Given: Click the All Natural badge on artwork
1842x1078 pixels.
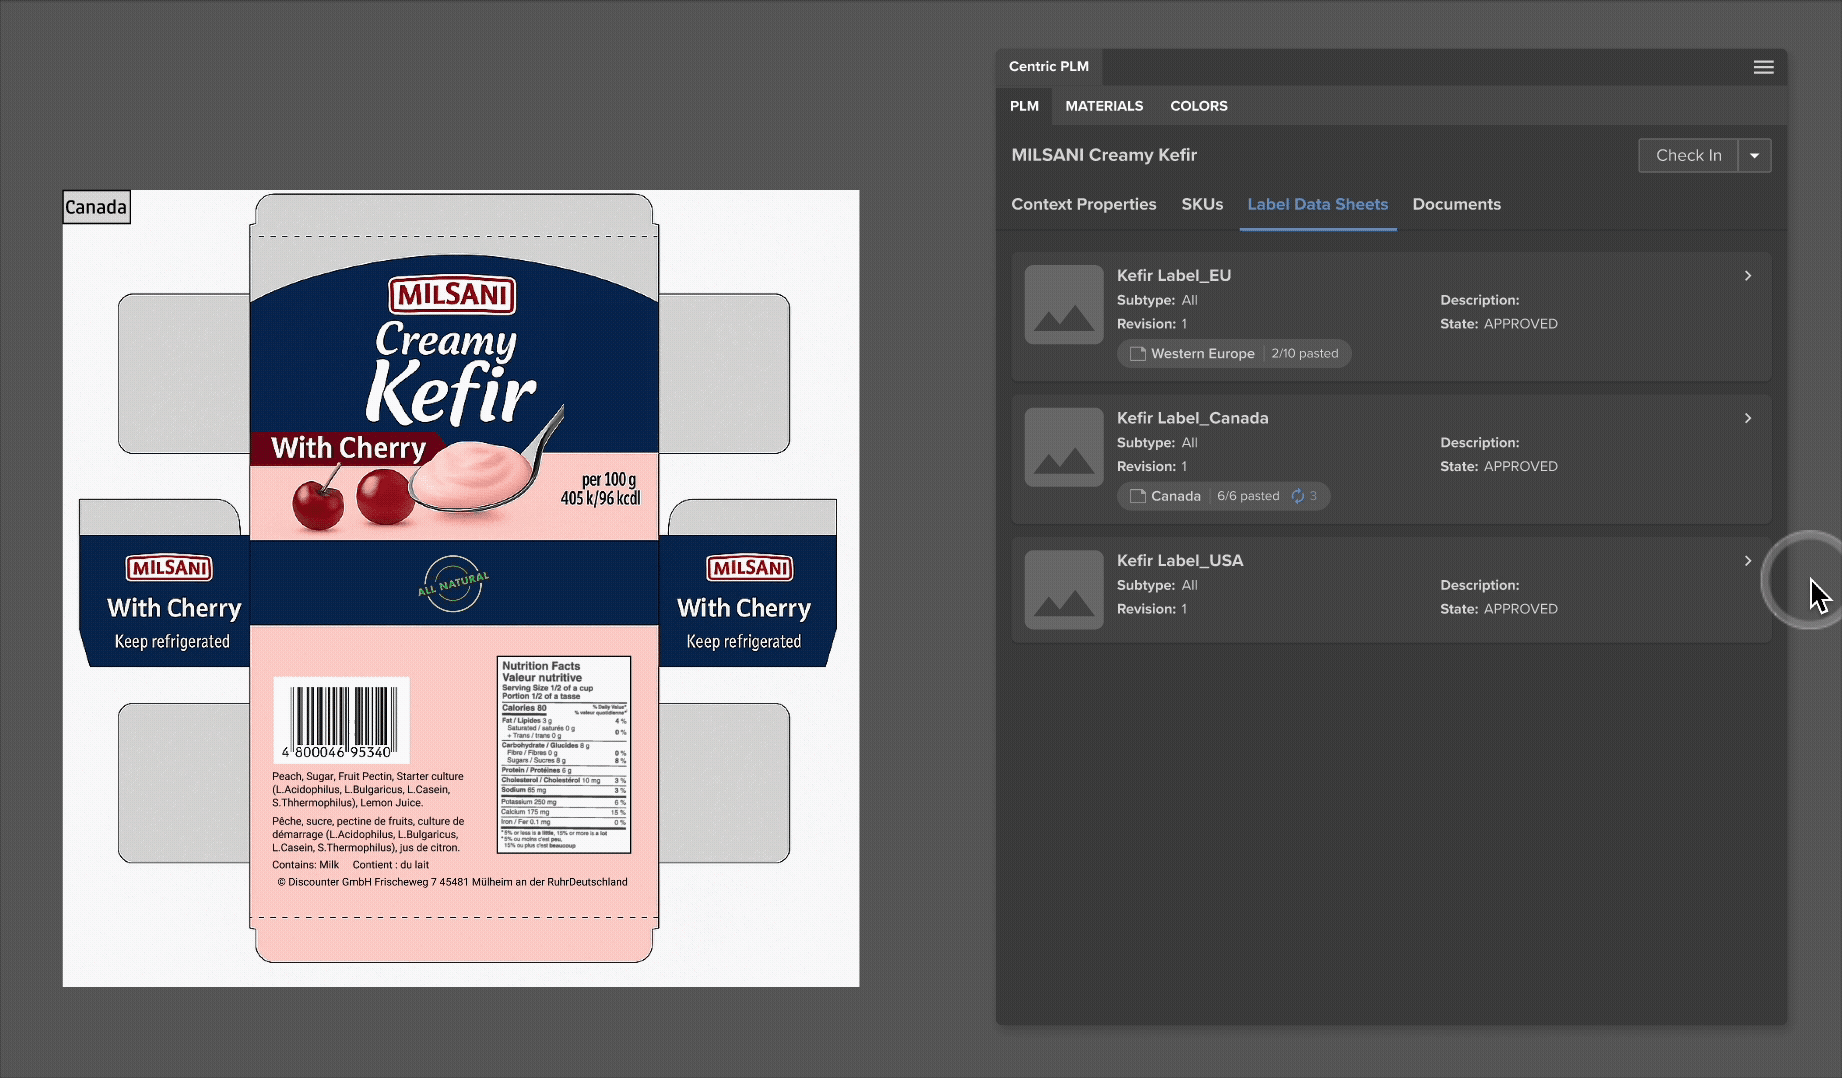Looking at the screenshot, I should (x=453, y=583).
